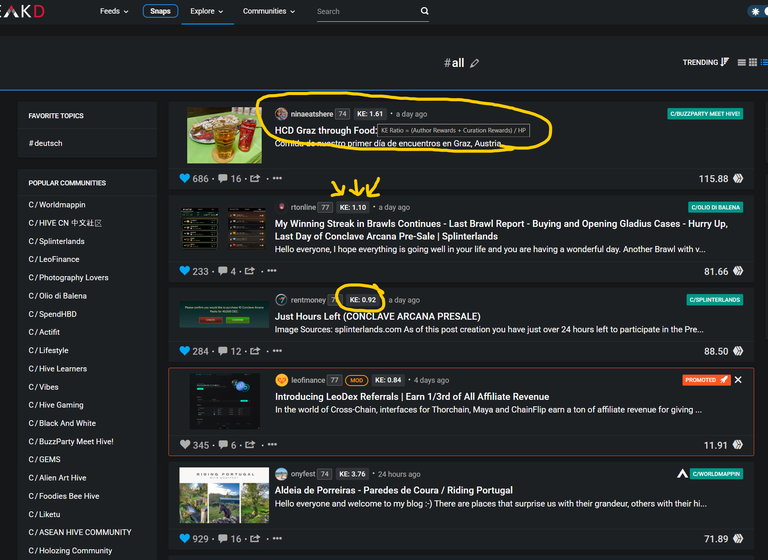The height and width of the screenshot is (560, 768).
Task: Click Hive payout icon beside 115.88
Action: click(x=738, y=178)
